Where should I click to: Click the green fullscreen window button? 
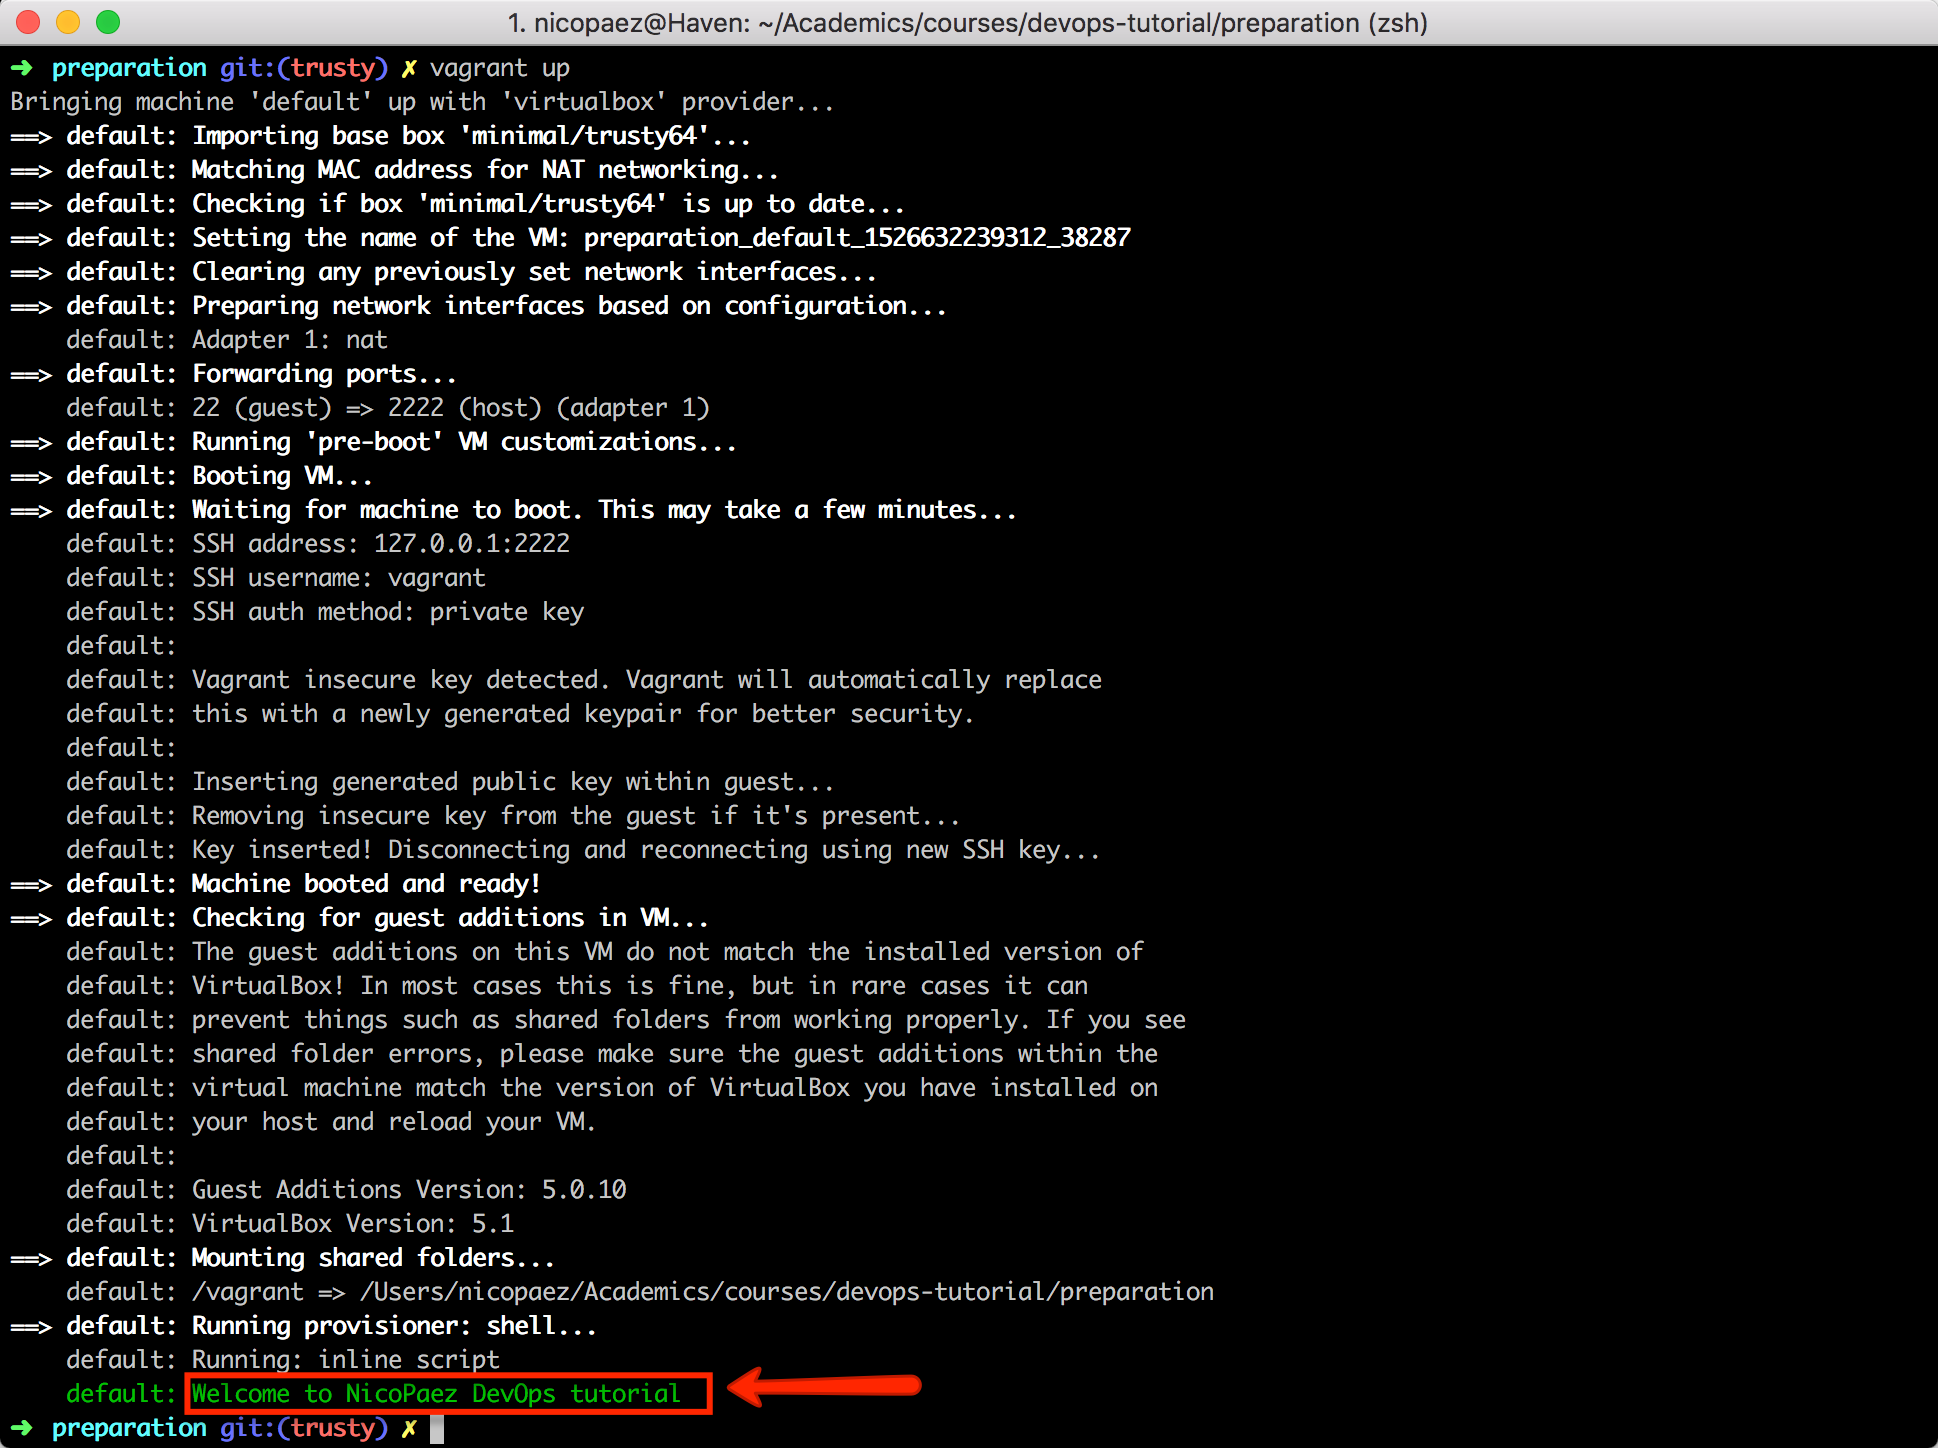point(108,22)
